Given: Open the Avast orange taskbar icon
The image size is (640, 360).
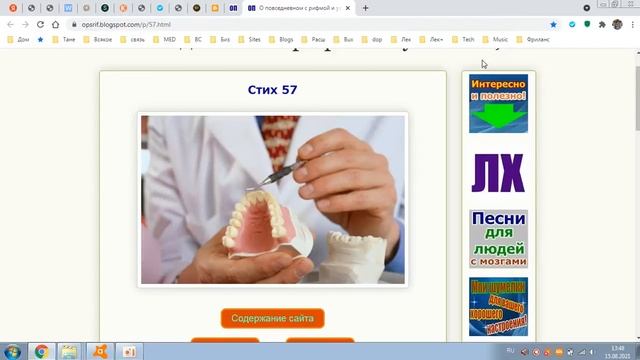Looking at the screenshot, I should 100,351.
